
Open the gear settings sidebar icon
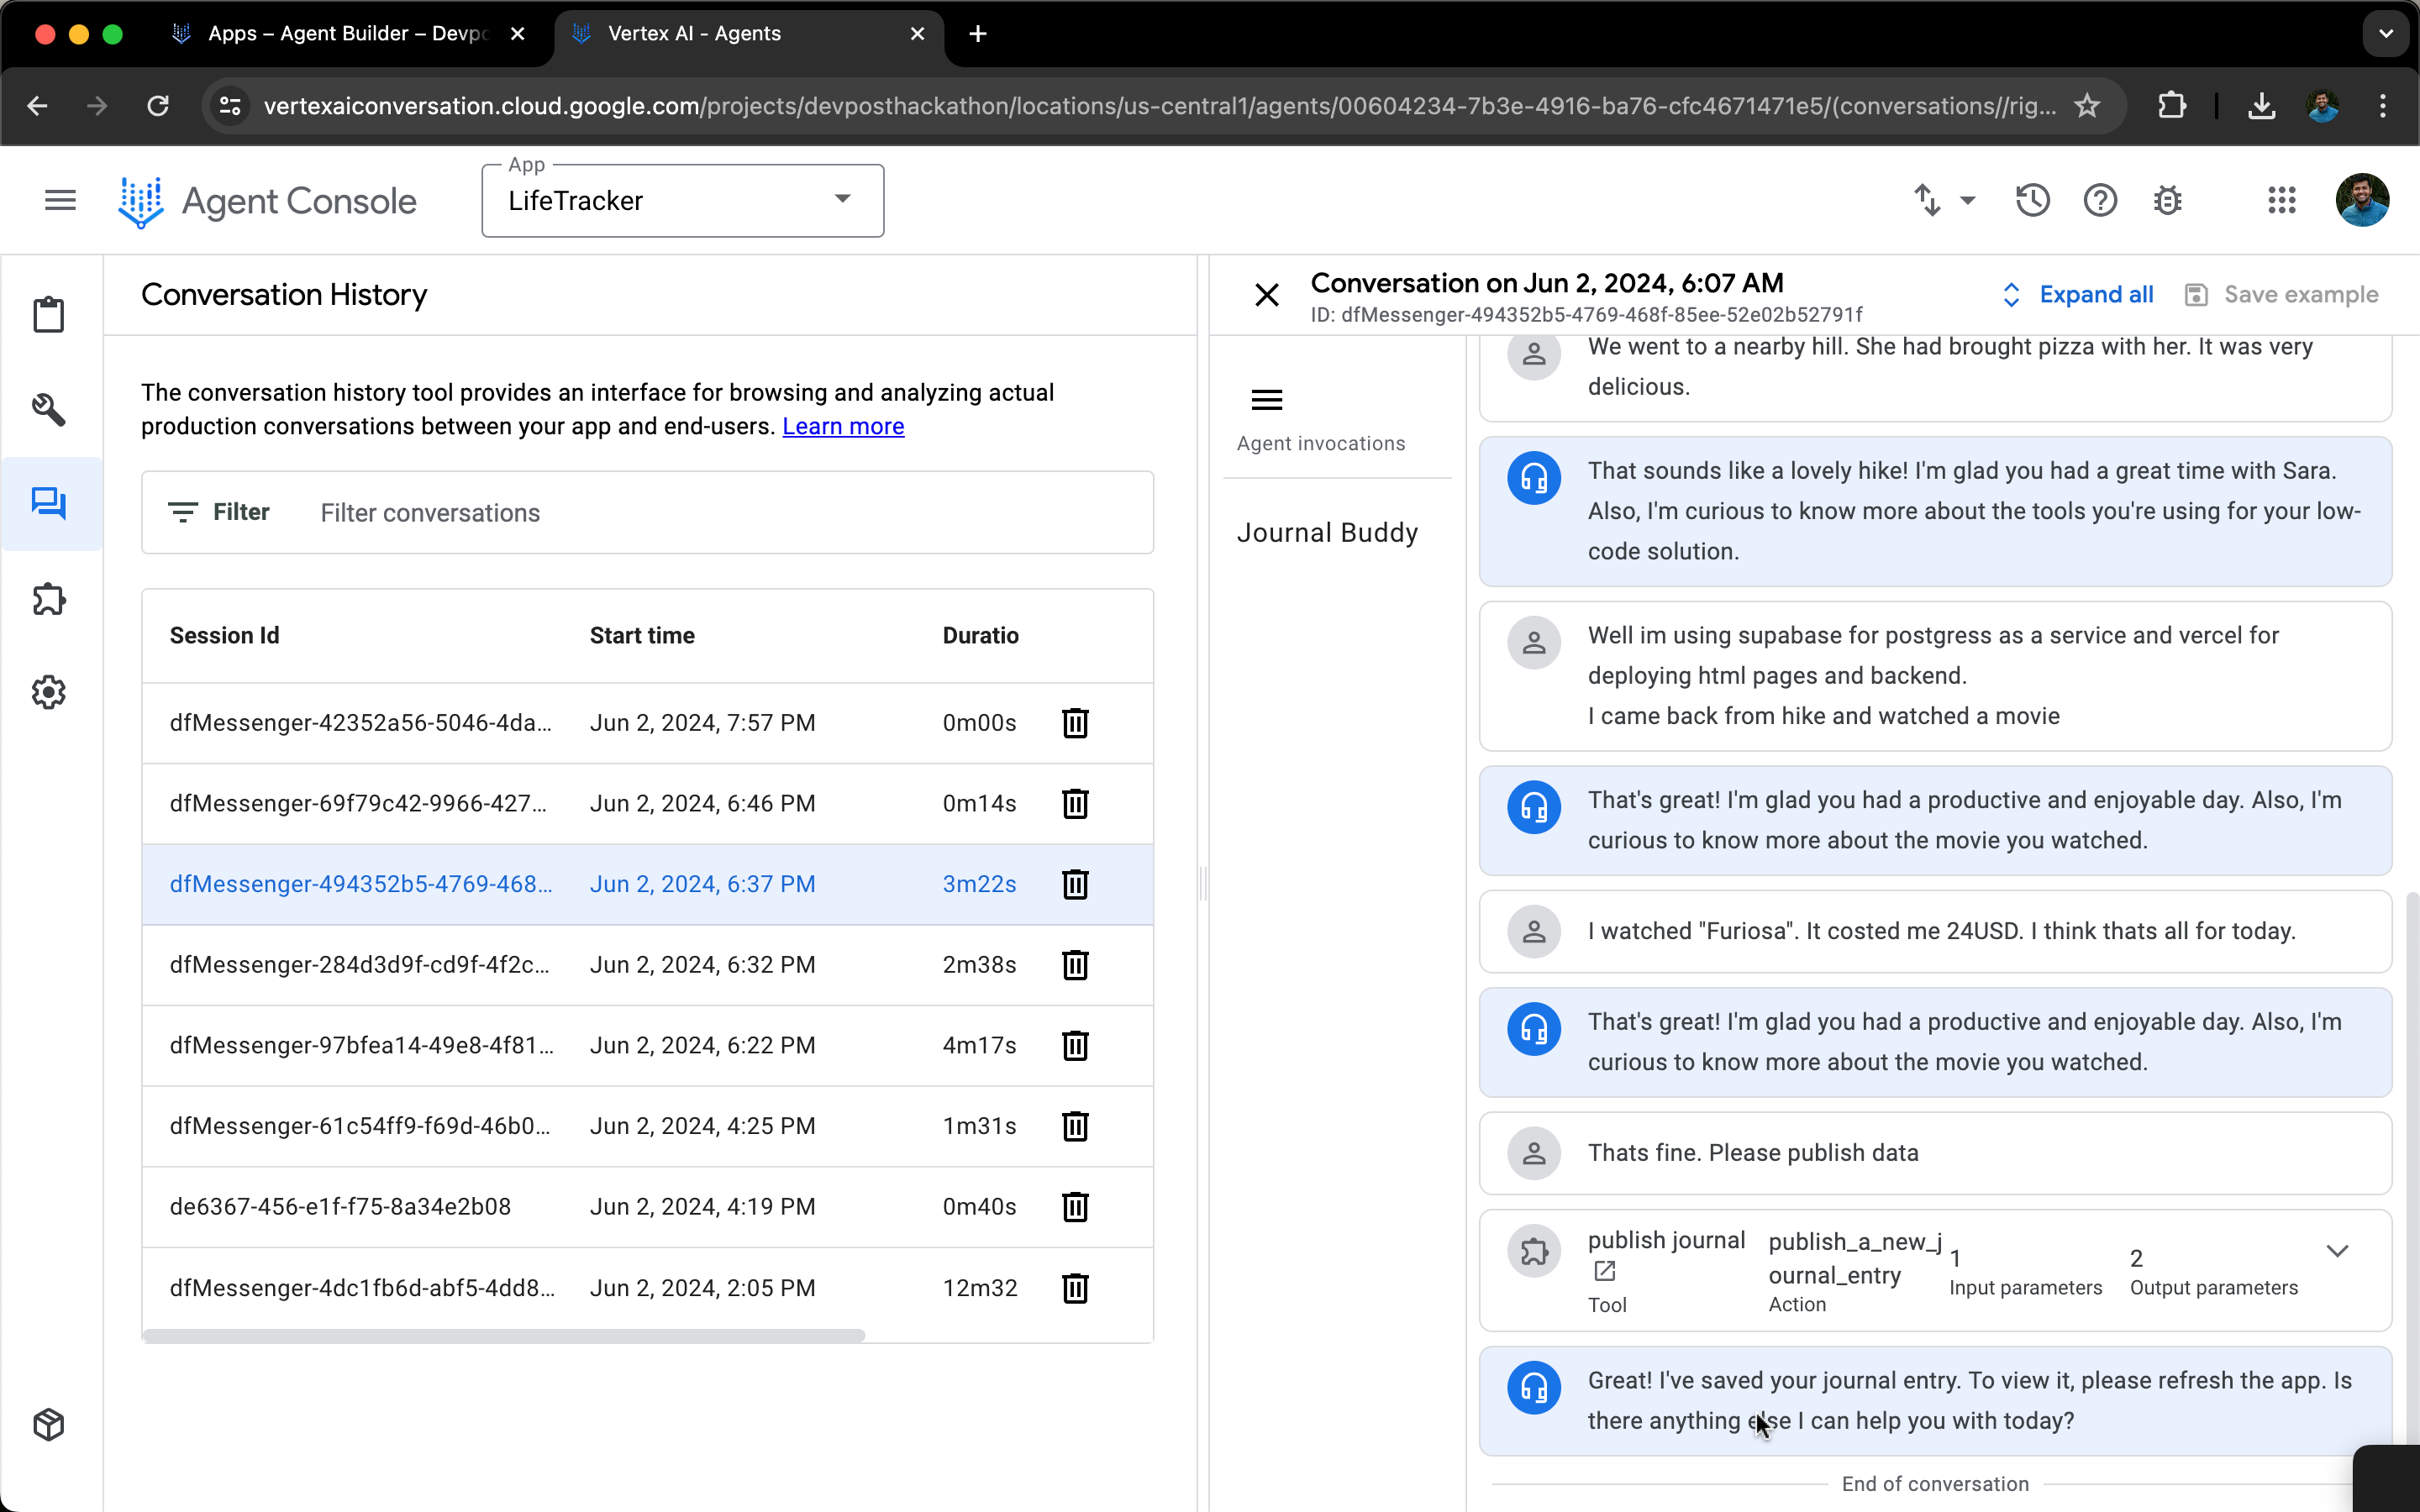[48, 692]
